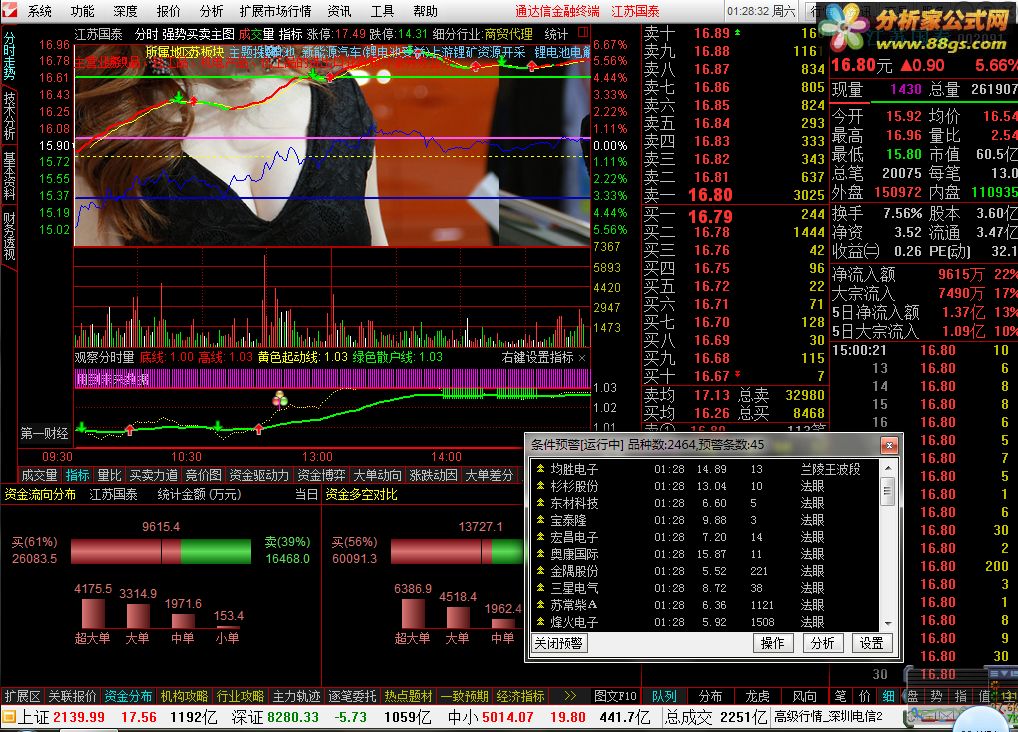The image size is (1018, 732).
Task: Click the up-arrow icon beside 东材科技 alert
Action: point(540,503)
